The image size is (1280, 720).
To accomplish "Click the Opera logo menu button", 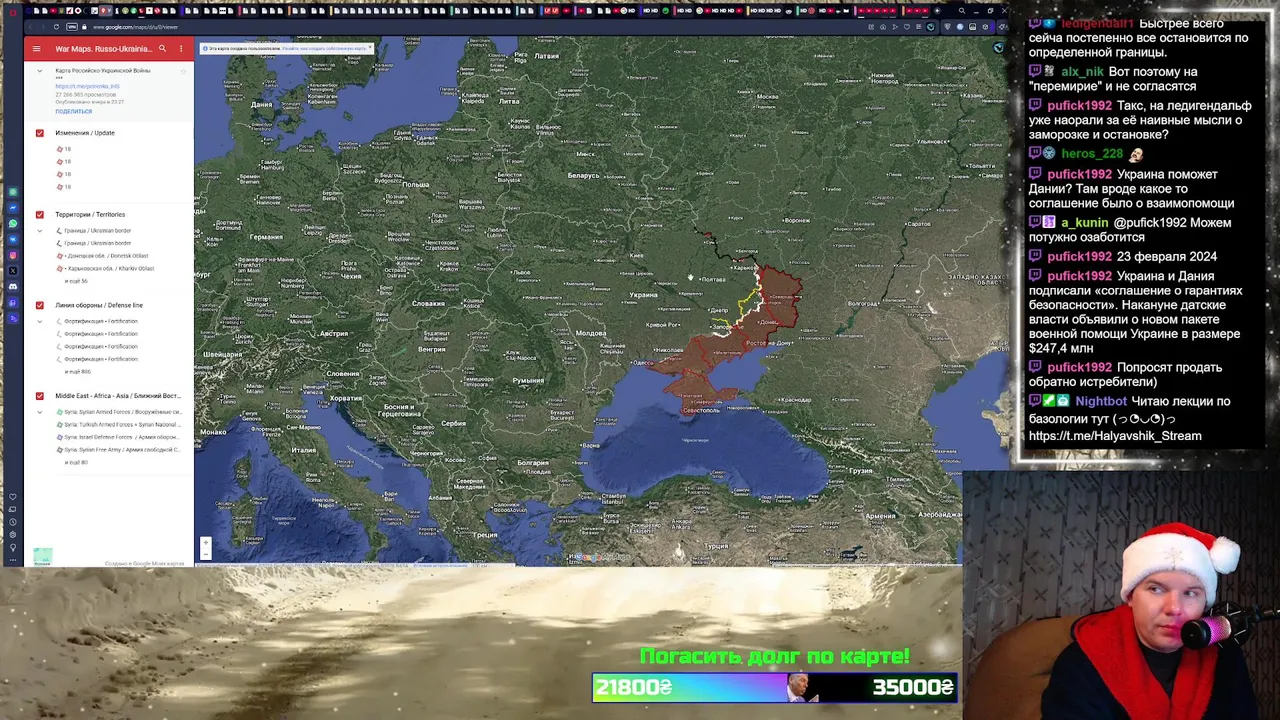I will point(13,11).
